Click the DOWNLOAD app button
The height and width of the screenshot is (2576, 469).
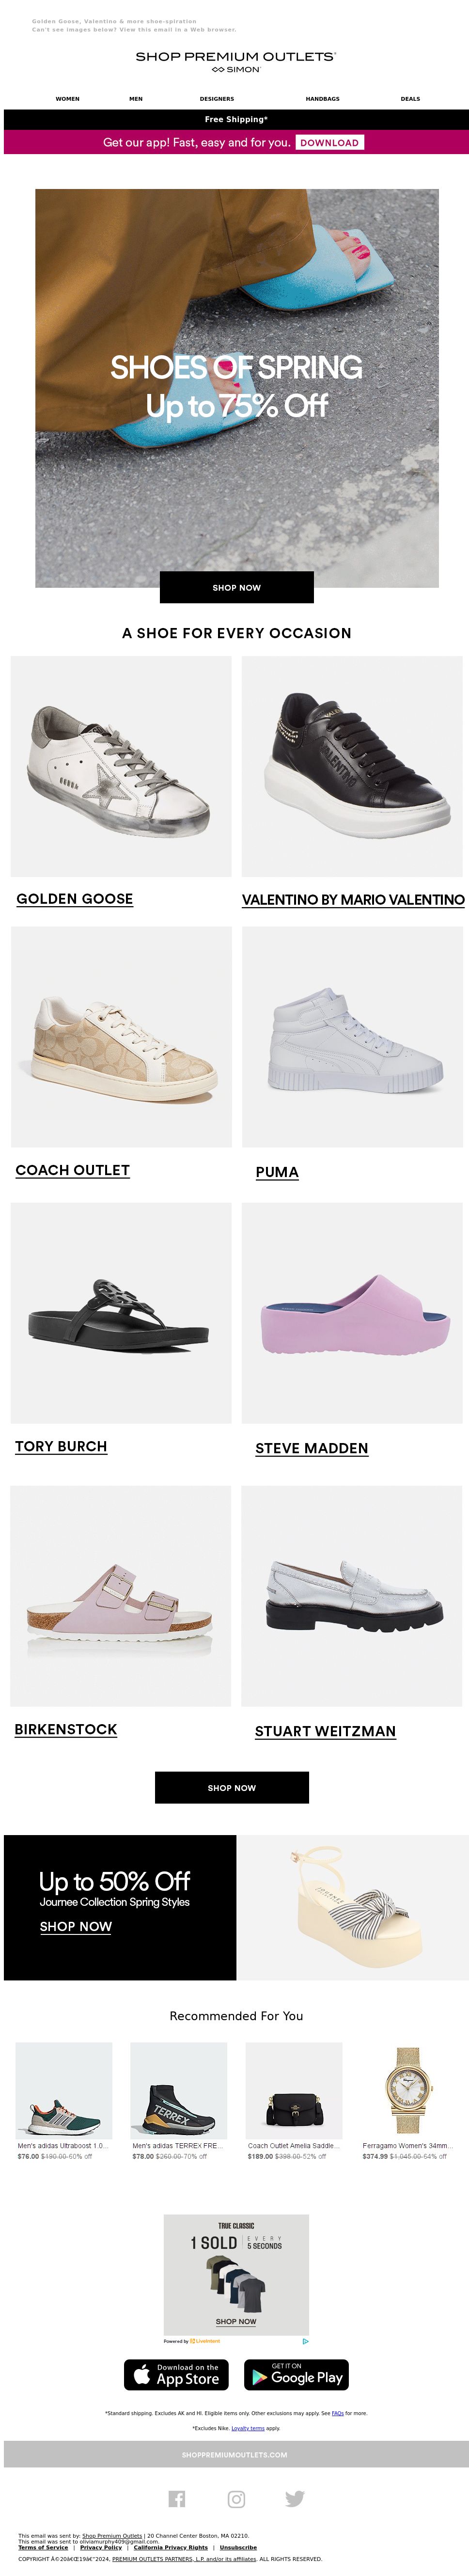329,143
